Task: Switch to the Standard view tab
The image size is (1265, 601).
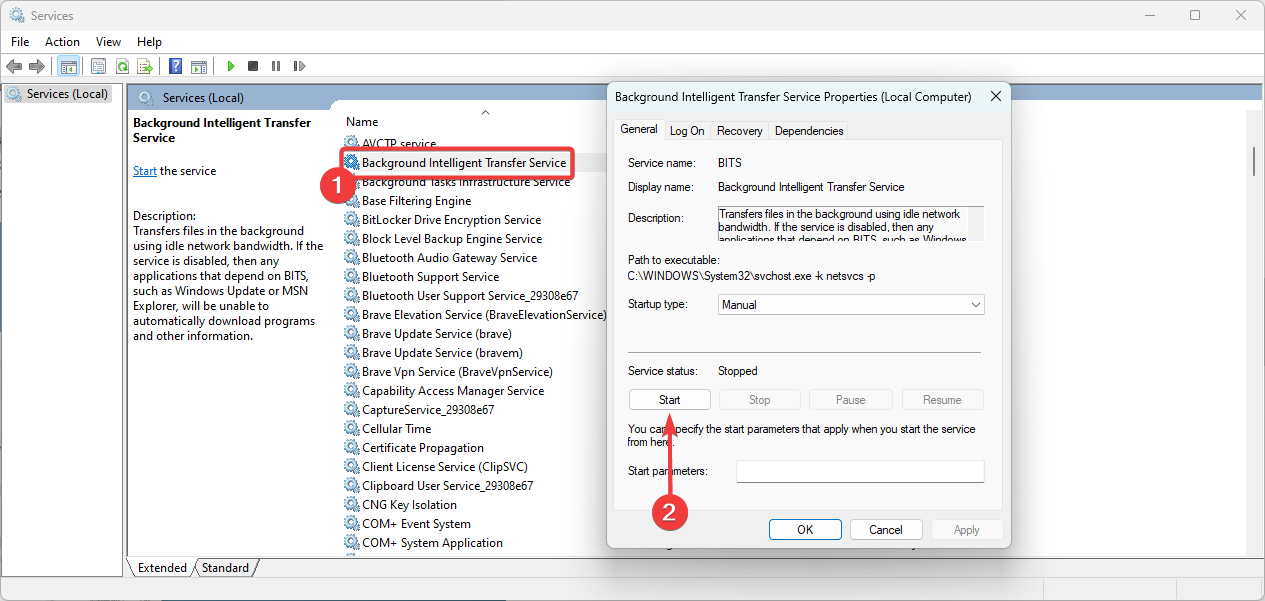Action: click(x=225, y=568)
